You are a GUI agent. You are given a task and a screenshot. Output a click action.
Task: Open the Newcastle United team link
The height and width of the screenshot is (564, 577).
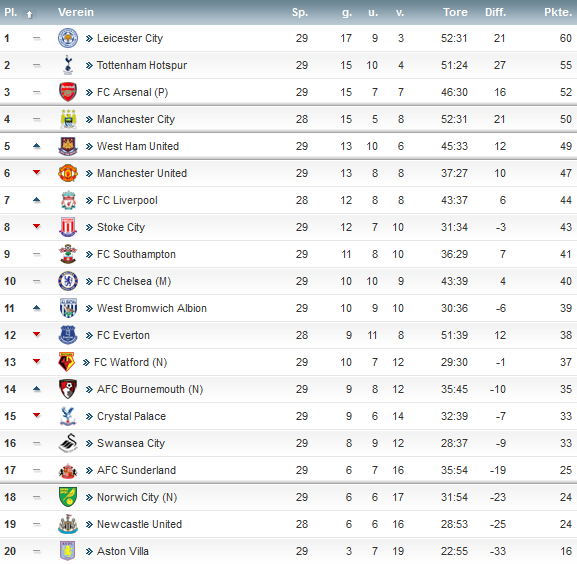point(139,524)
